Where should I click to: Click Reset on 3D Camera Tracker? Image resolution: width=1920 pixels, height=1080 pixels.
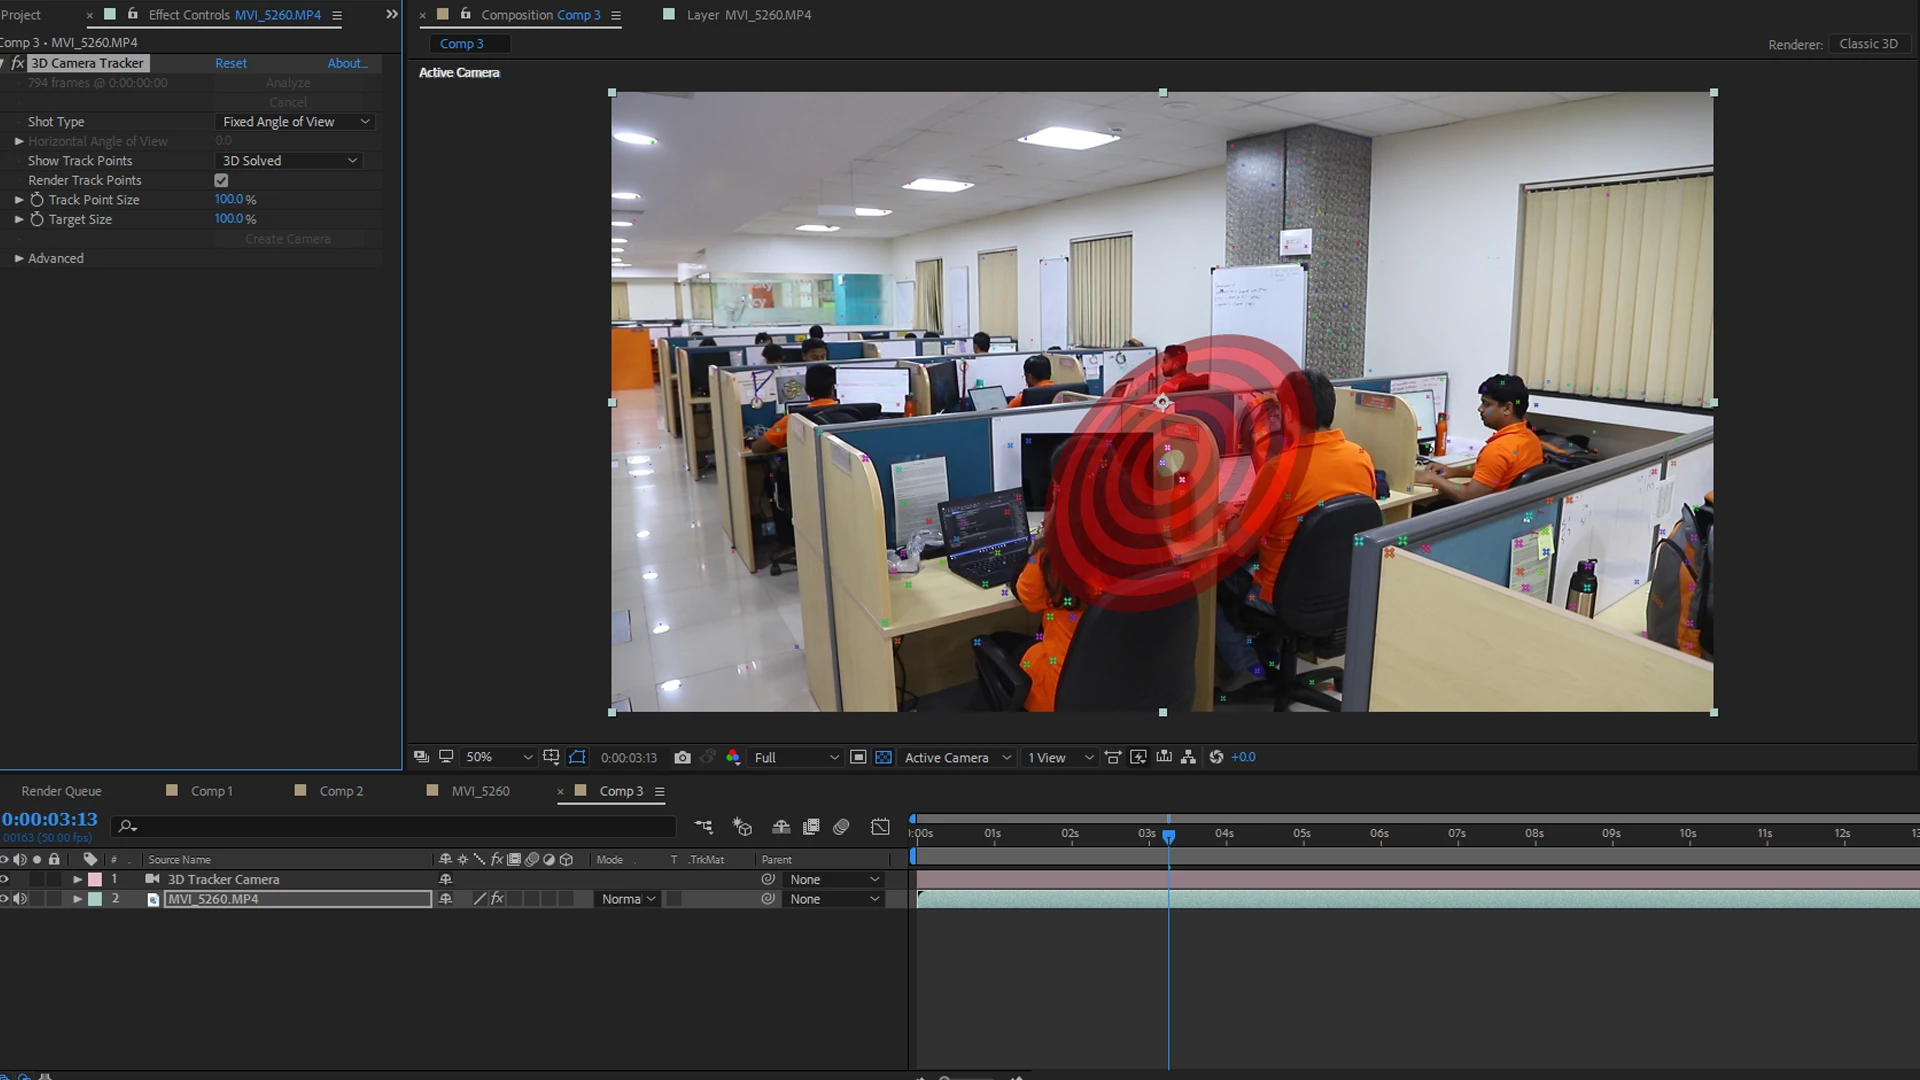230,63
